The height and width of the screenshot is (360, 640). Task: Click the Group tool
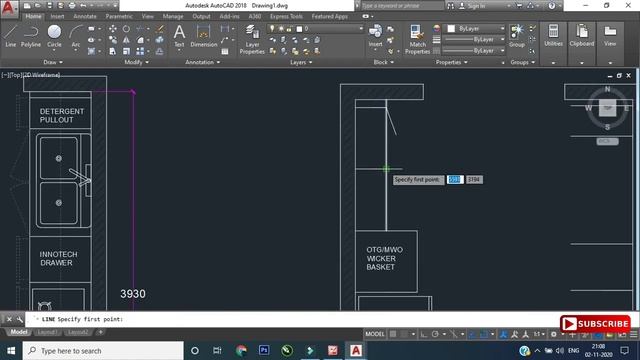pos(517,36)
